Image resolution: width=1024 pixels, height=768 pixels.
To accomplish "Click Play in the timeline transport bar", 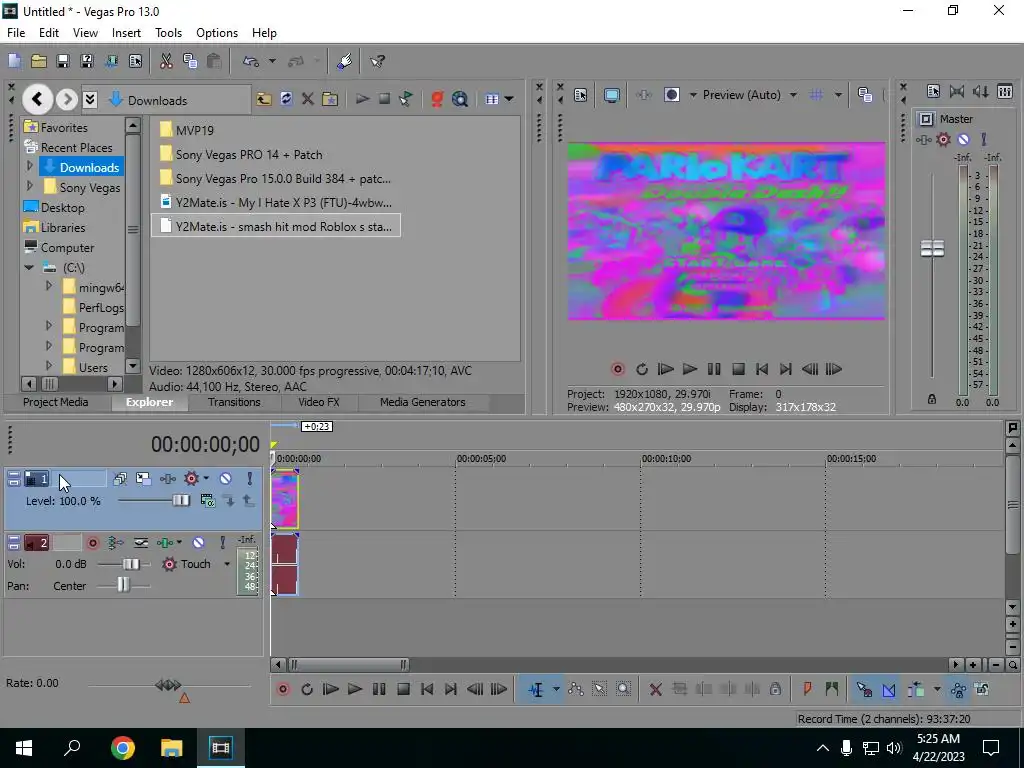I will tap(355, 689).
